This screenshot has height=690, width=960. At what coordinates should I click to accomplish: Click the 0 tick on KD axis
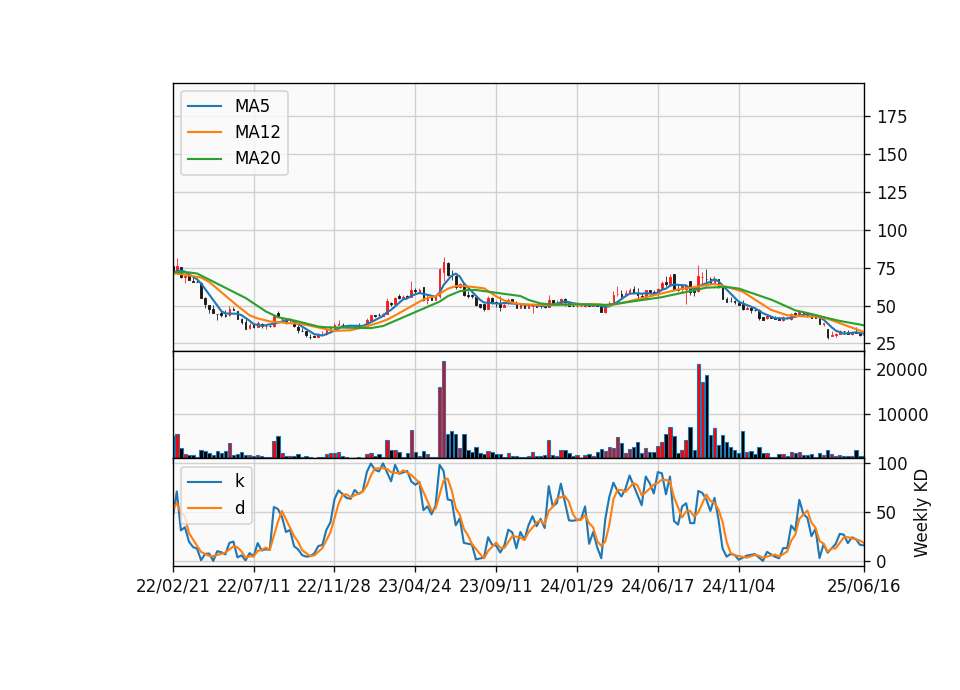click(882, 561)
